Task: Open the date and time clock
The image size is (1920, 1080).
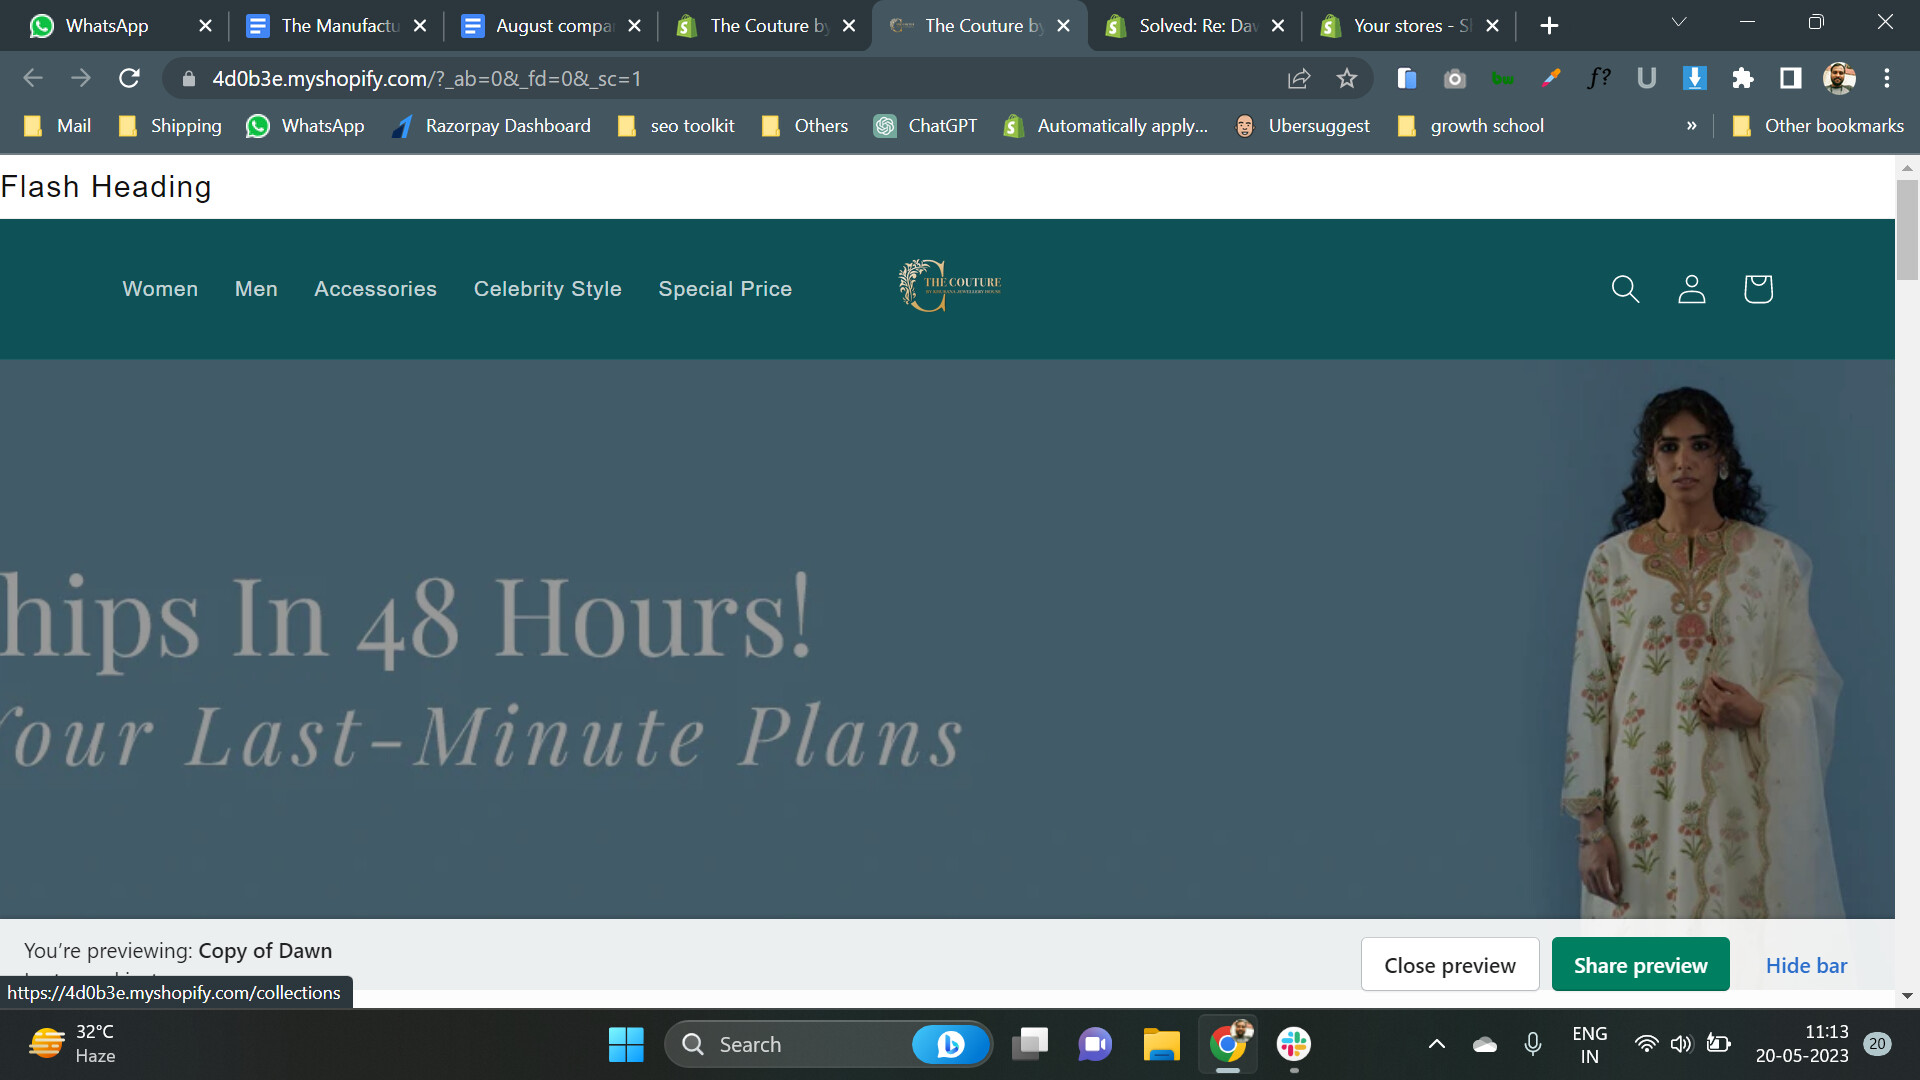Action: coord(1802,1044)
